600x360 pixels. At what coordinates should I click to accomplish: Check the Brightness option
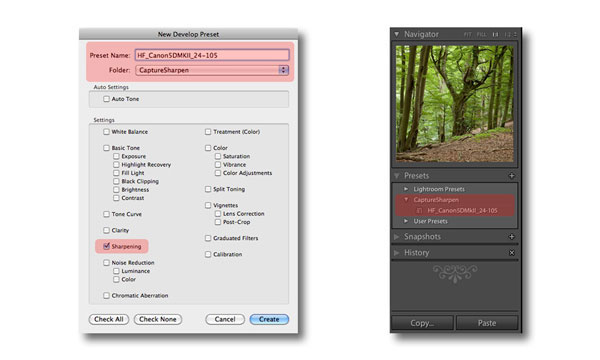click(116, 190)
